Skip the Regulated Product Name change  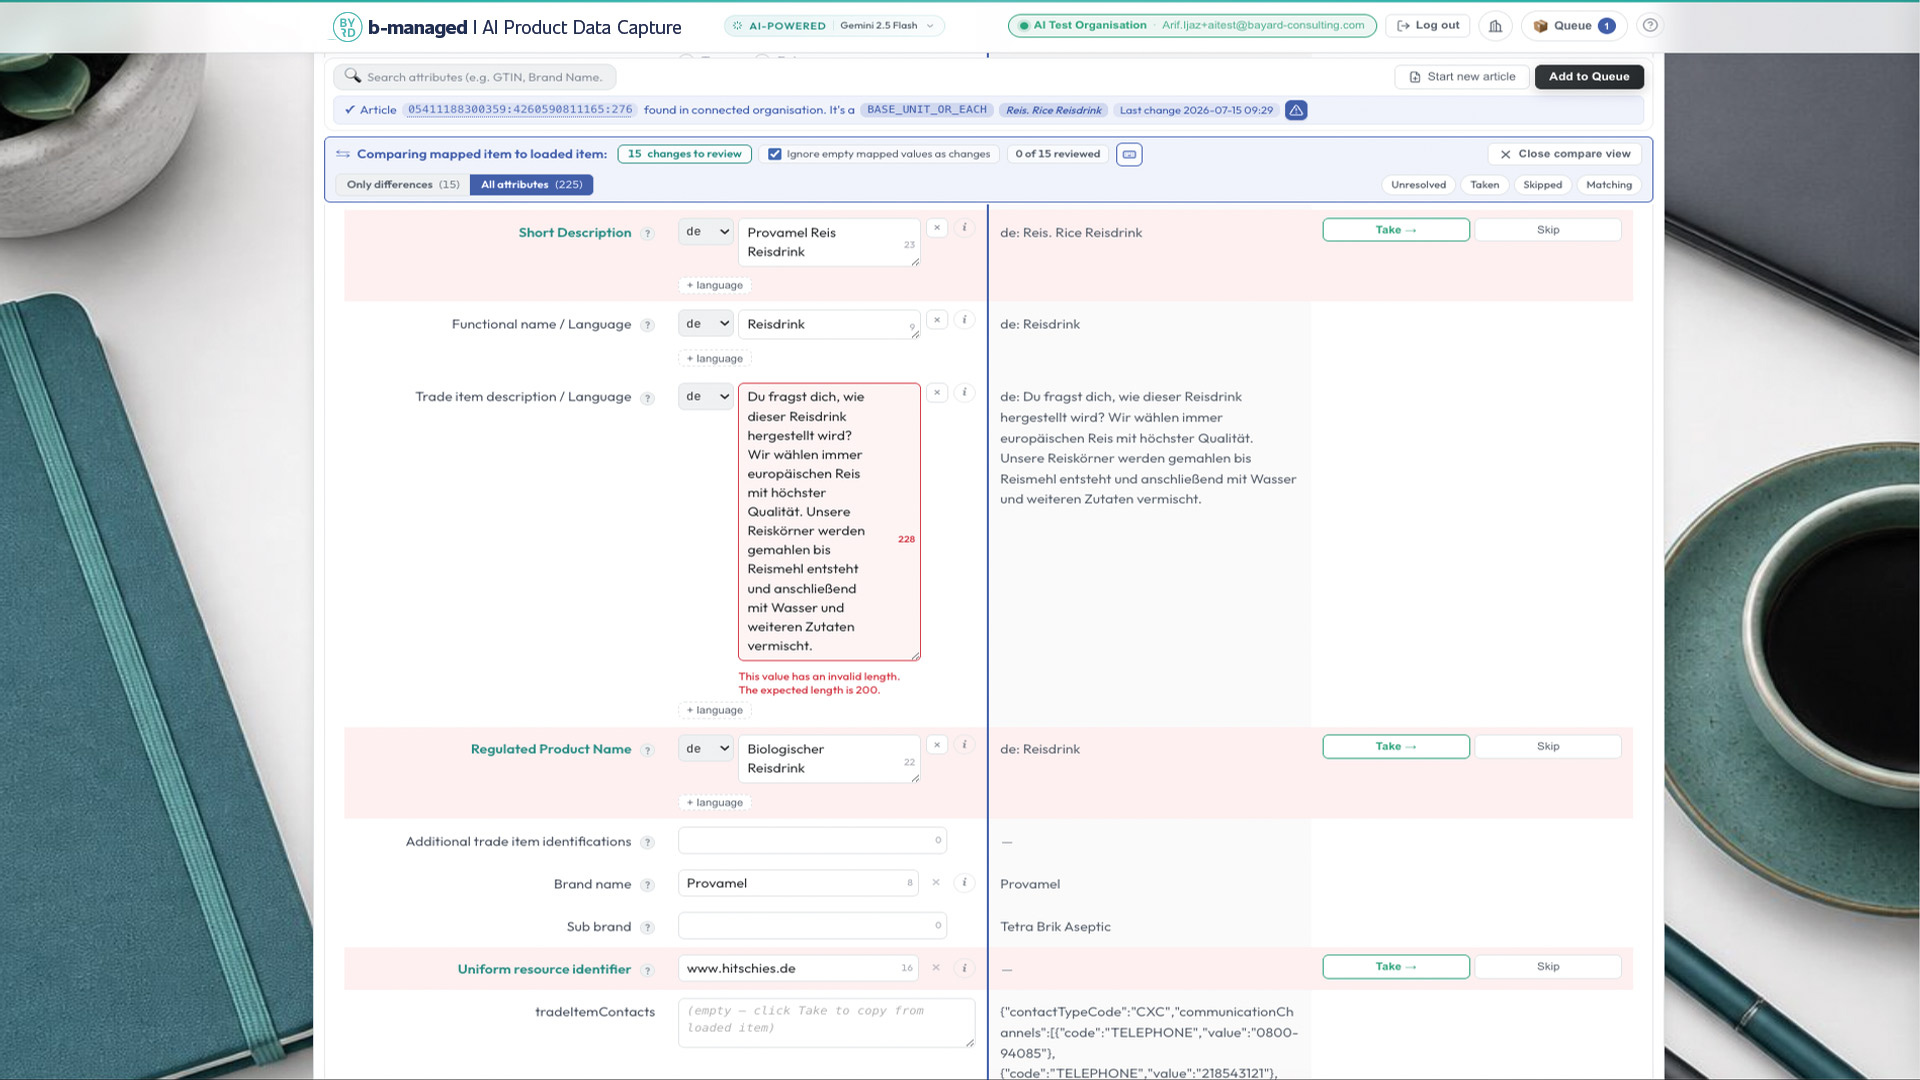click(1548, 747)
